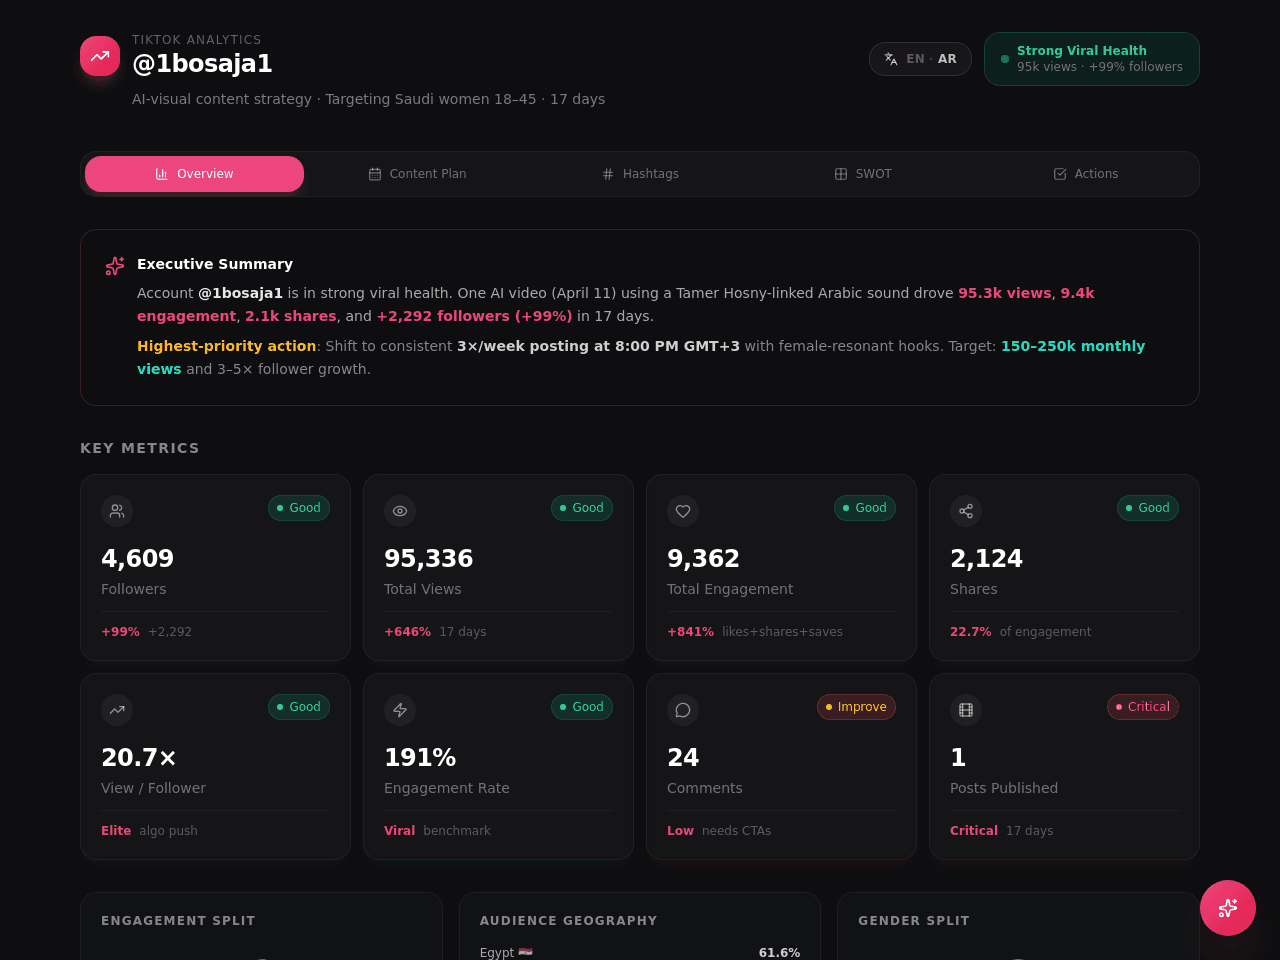This screenshot has height=960, width=1280.
Task: Click the KEY METRICS section heading
Action: click(x=140, y=448)
